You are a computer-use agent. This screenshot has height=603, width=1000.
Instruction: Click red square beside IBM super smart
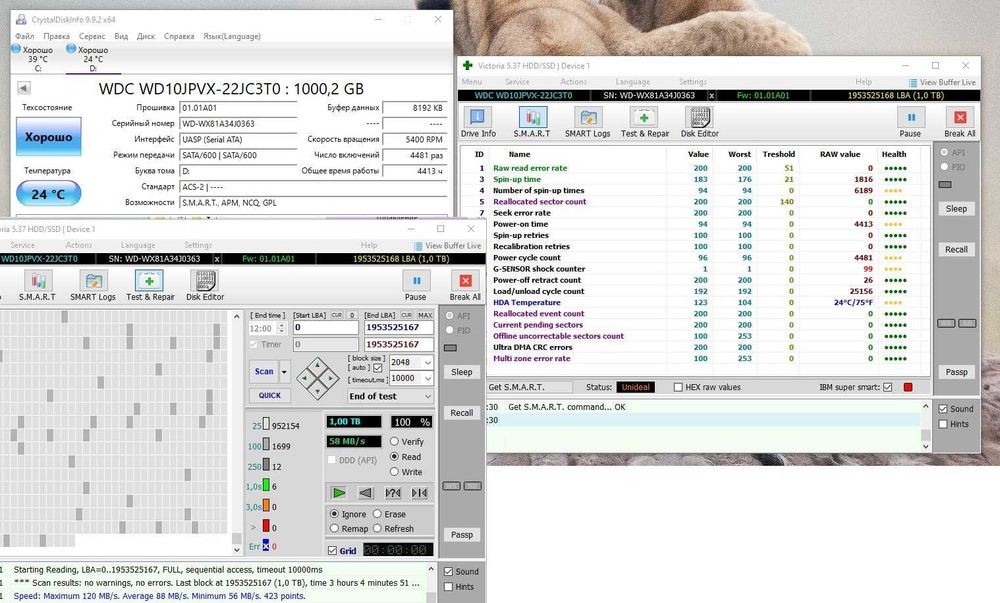click(908, 387)
